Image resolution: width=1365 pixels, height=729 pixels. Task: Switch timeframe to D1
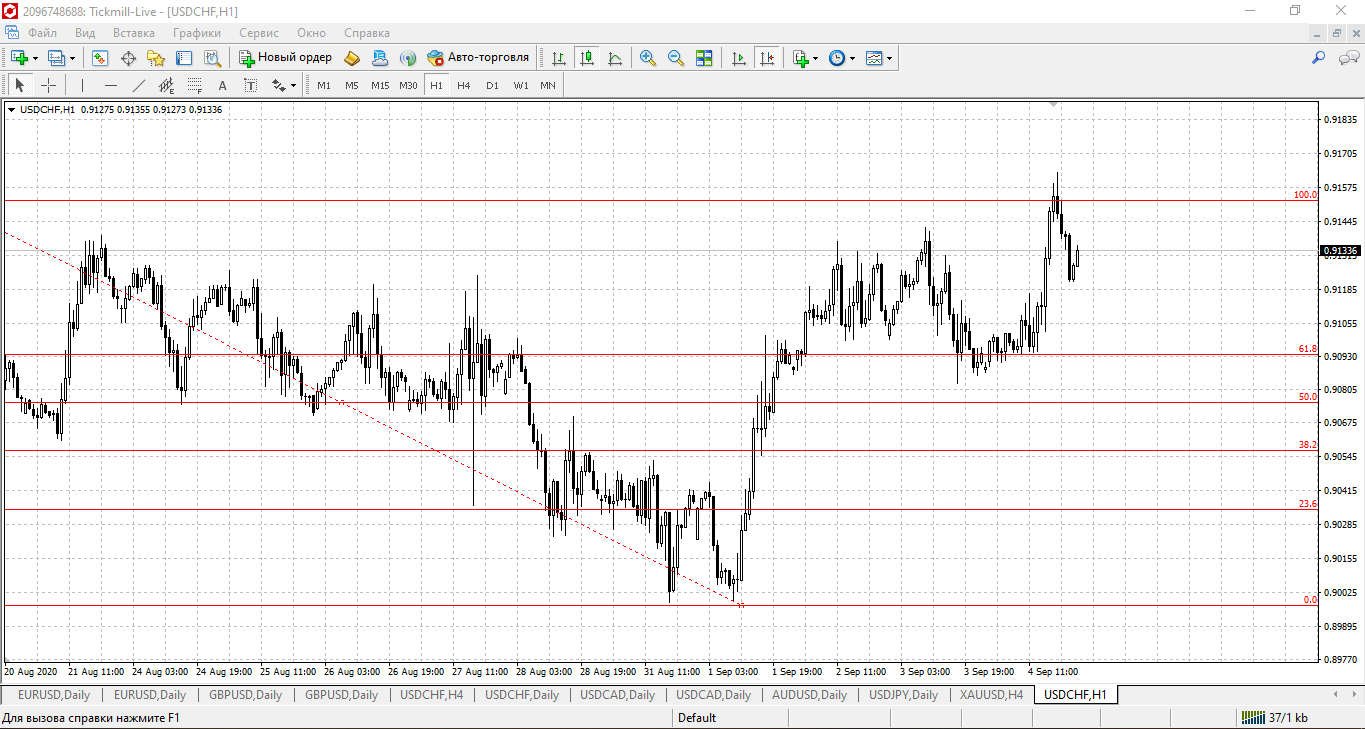(492, 85)
